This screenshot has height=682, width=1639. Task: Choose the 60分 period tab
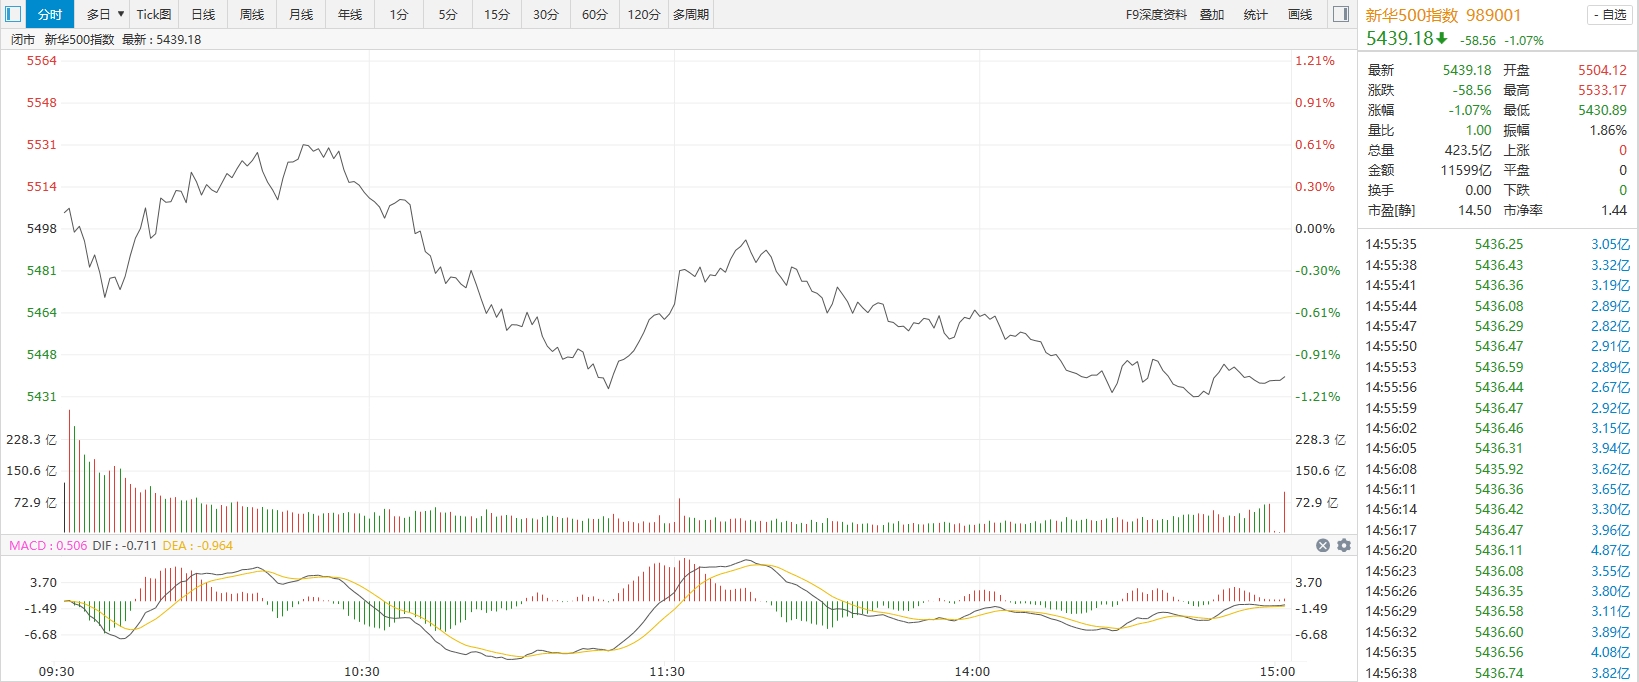(x=595, y=14)
